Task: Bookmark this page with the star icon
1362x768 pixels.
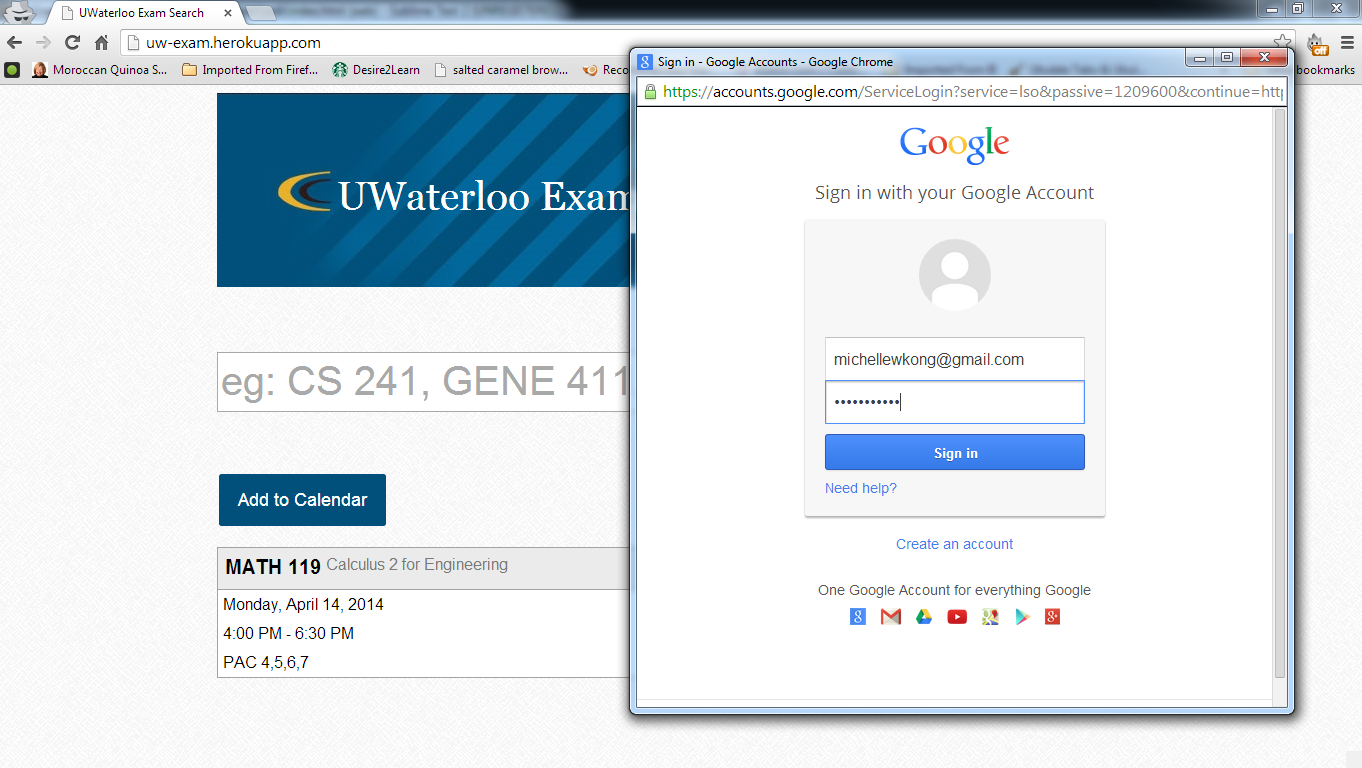Action: [x=1282, y=43]
